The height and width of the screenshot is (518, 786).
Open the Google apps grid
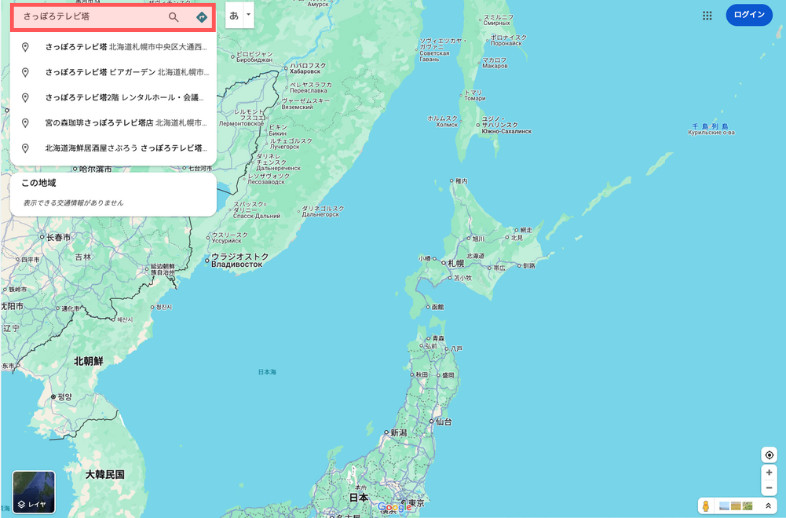707,15
